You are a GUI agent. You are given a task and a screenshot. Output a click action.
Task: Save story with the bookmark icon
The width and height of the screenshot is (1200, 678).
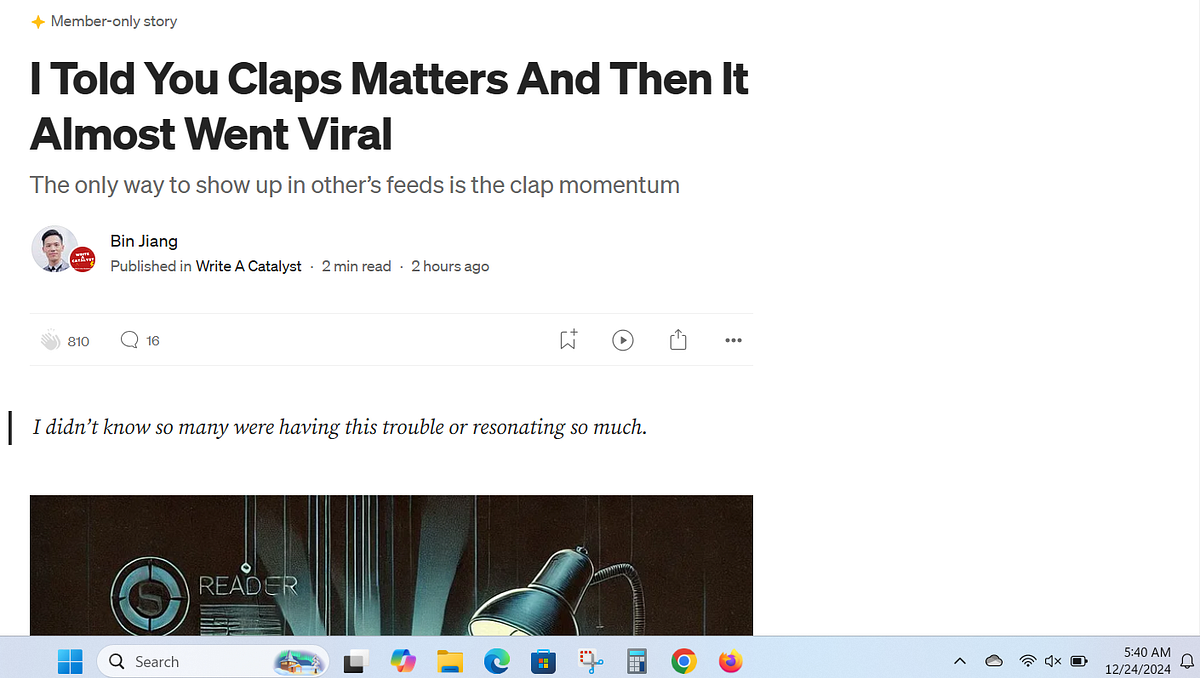coord(568,340)
